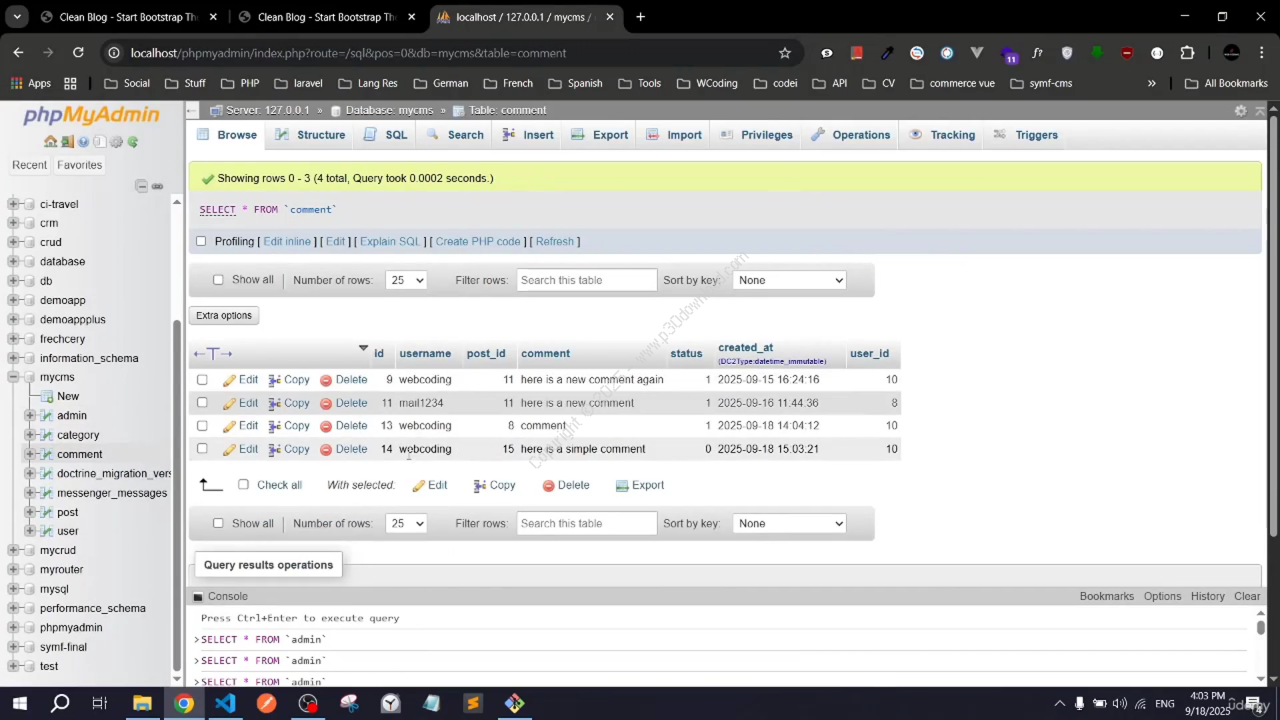Open the Query results operations button
The image size is (1280, 720).
(x=268, y=565)
